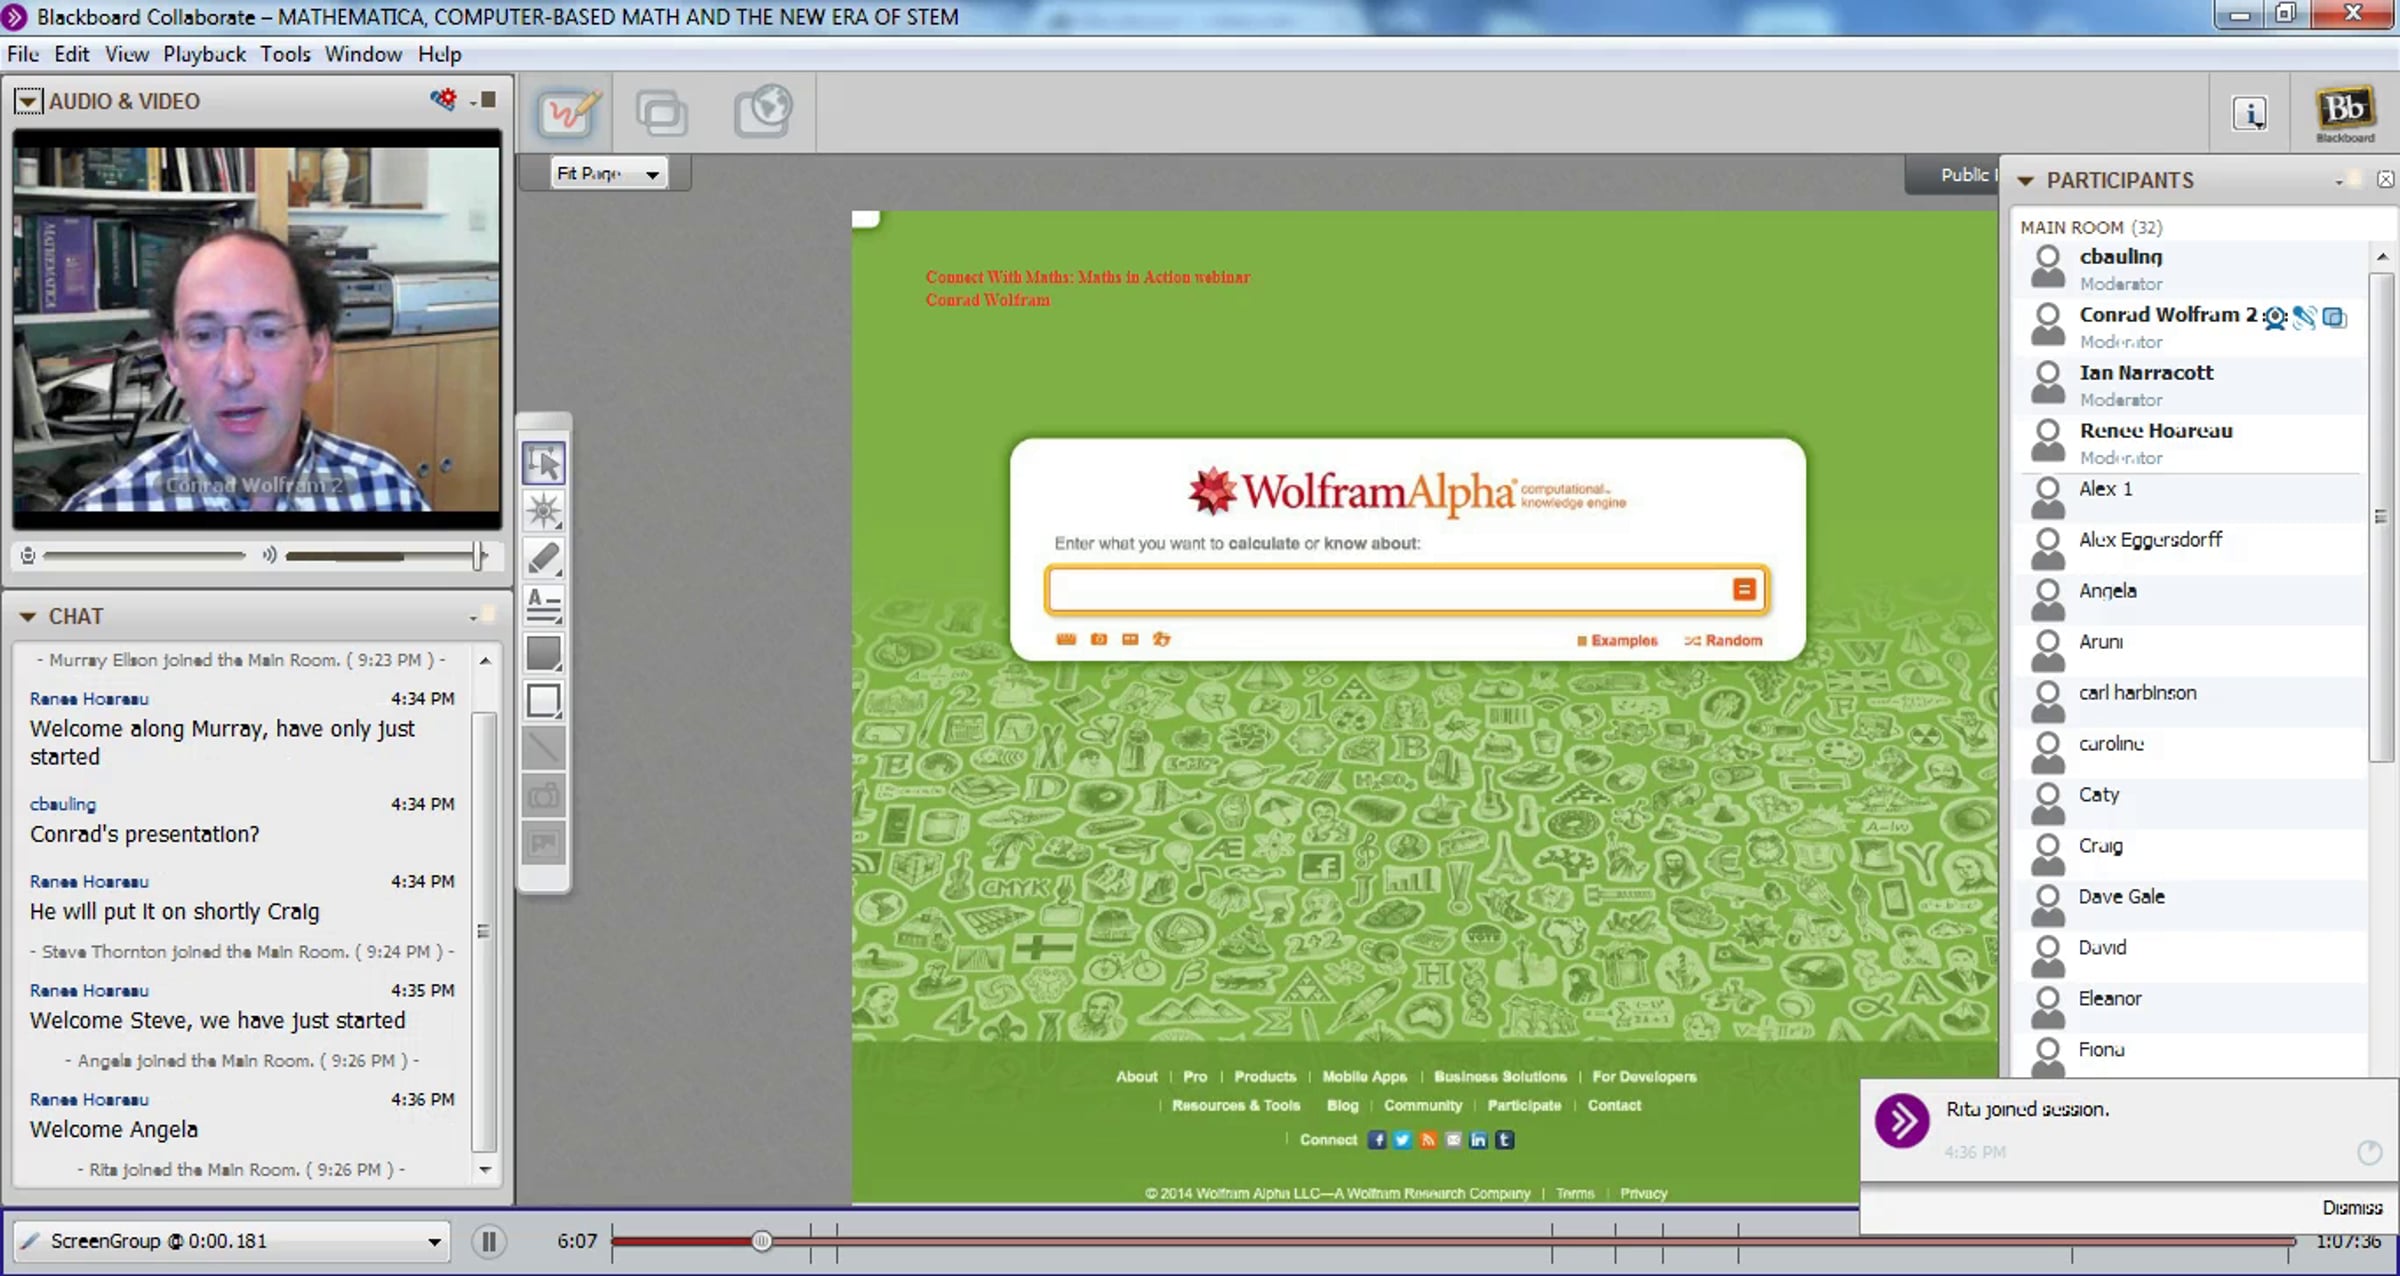Screen dimensions: 2400x1276
Task: Click the WolframAlpha compute submit button
Action: coord(1744,589)
